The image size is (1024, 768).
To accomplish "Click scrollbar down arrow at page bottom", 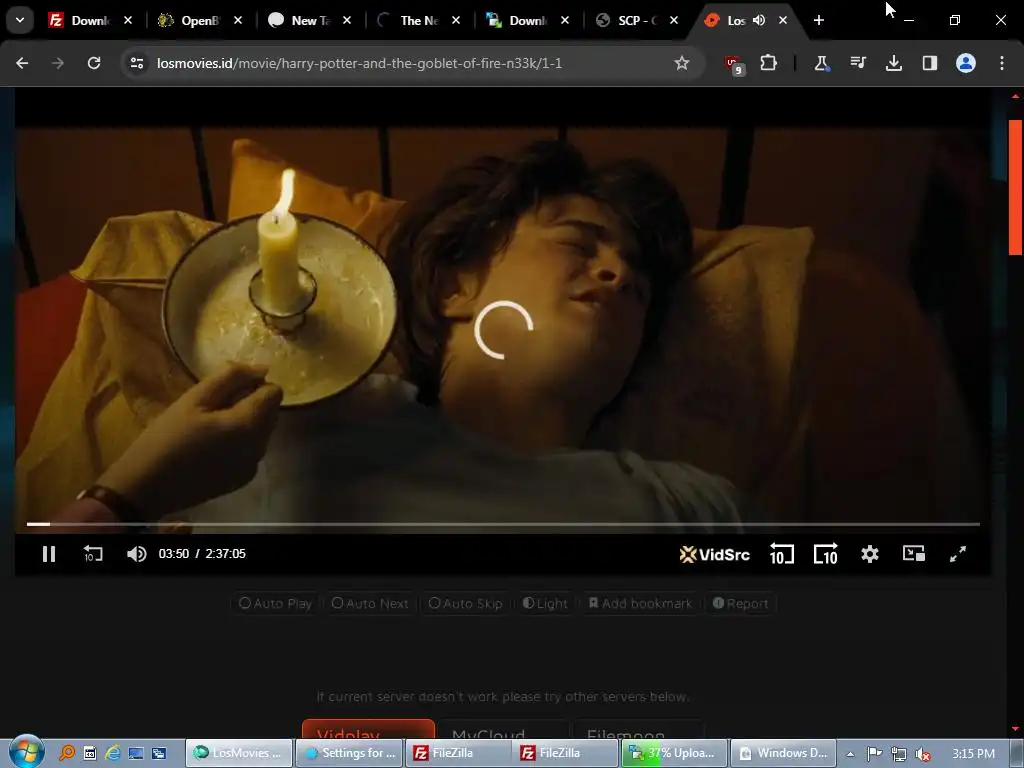I will point(1016,729).
